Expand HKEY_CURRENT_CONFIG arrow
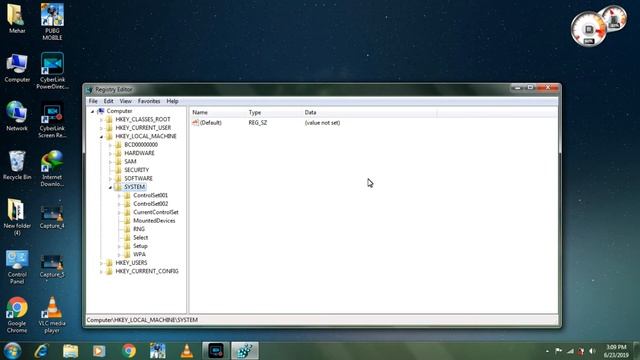The image size is (640, 360). click(101, 272)
